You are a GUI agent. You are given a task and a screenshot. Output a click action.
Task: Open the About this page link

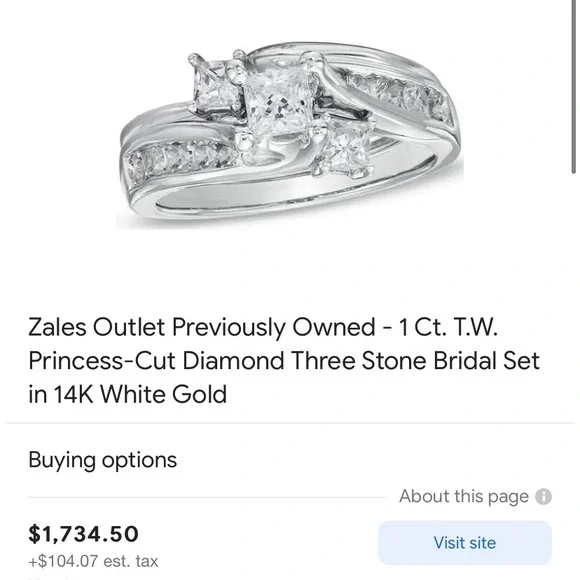click(464, 496)
